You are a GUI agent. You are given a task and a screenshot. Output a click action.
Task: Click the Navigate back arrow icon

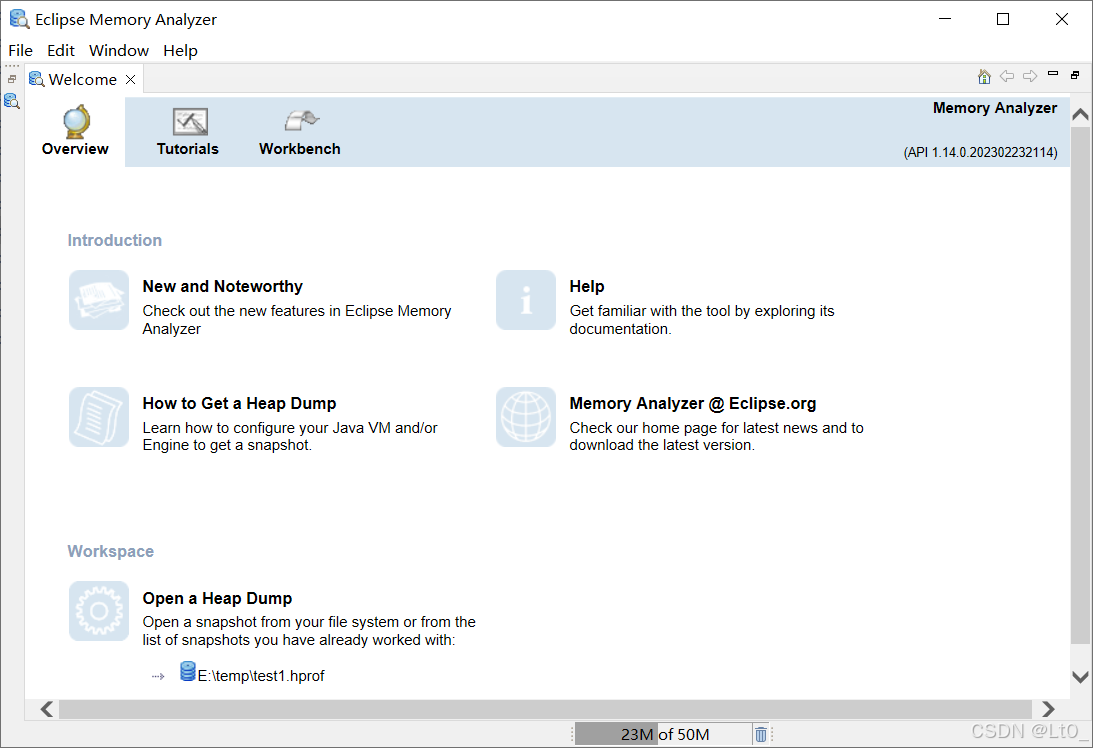1007,76
